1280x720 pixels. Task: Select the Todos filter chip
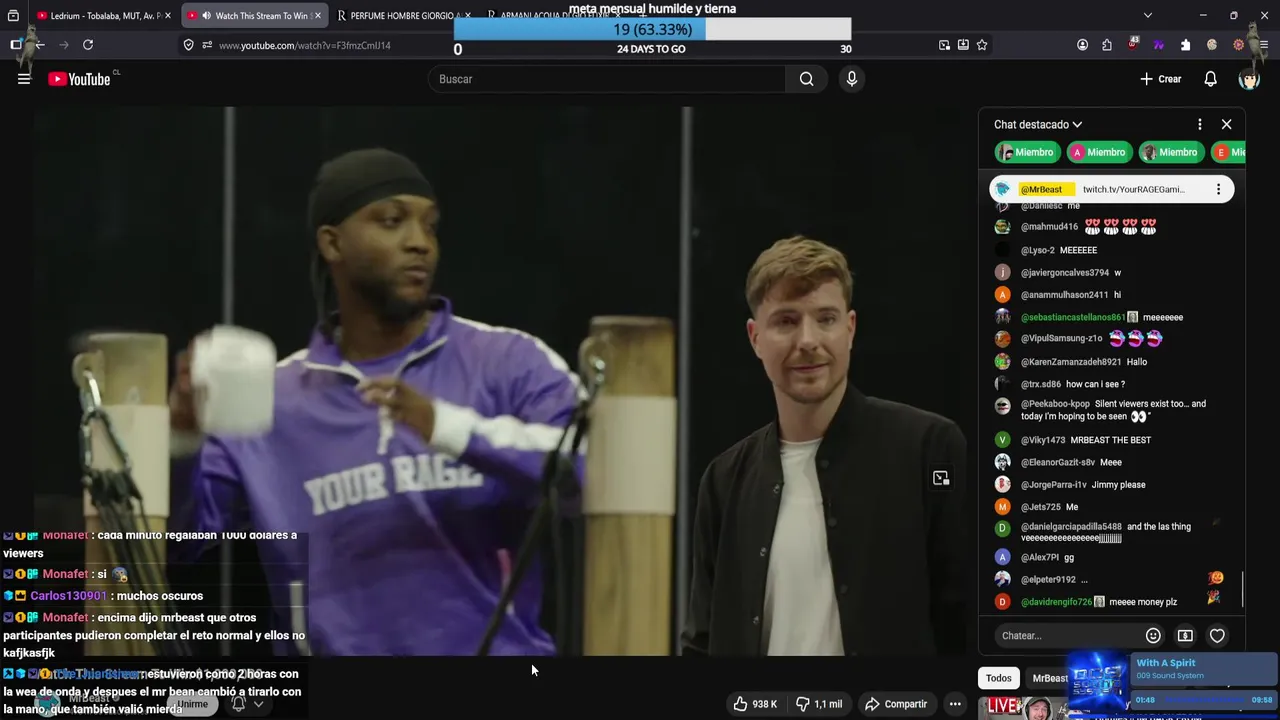(x=998, y=678)
